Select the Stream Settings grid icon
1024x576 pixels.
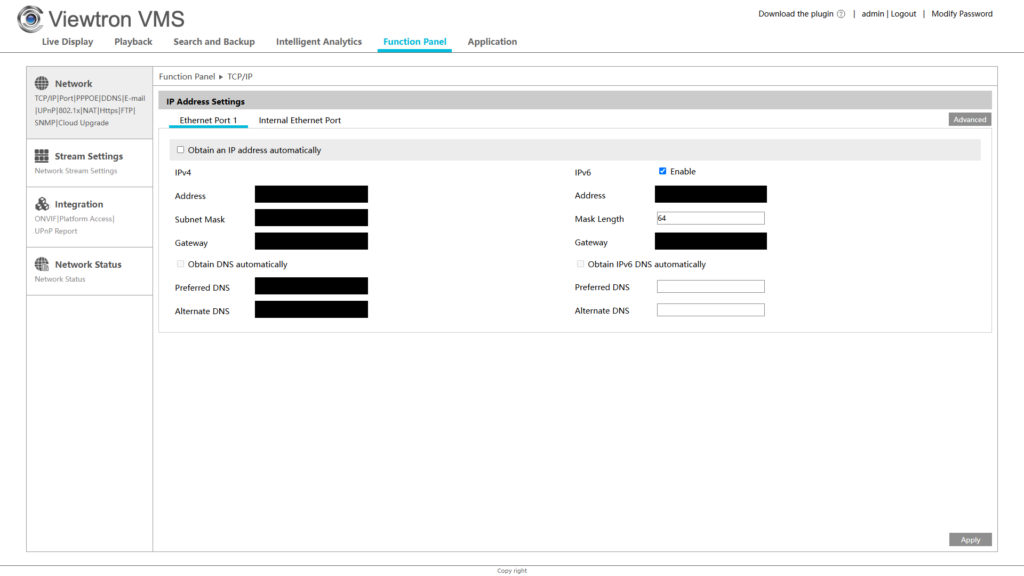pos(42,155)
